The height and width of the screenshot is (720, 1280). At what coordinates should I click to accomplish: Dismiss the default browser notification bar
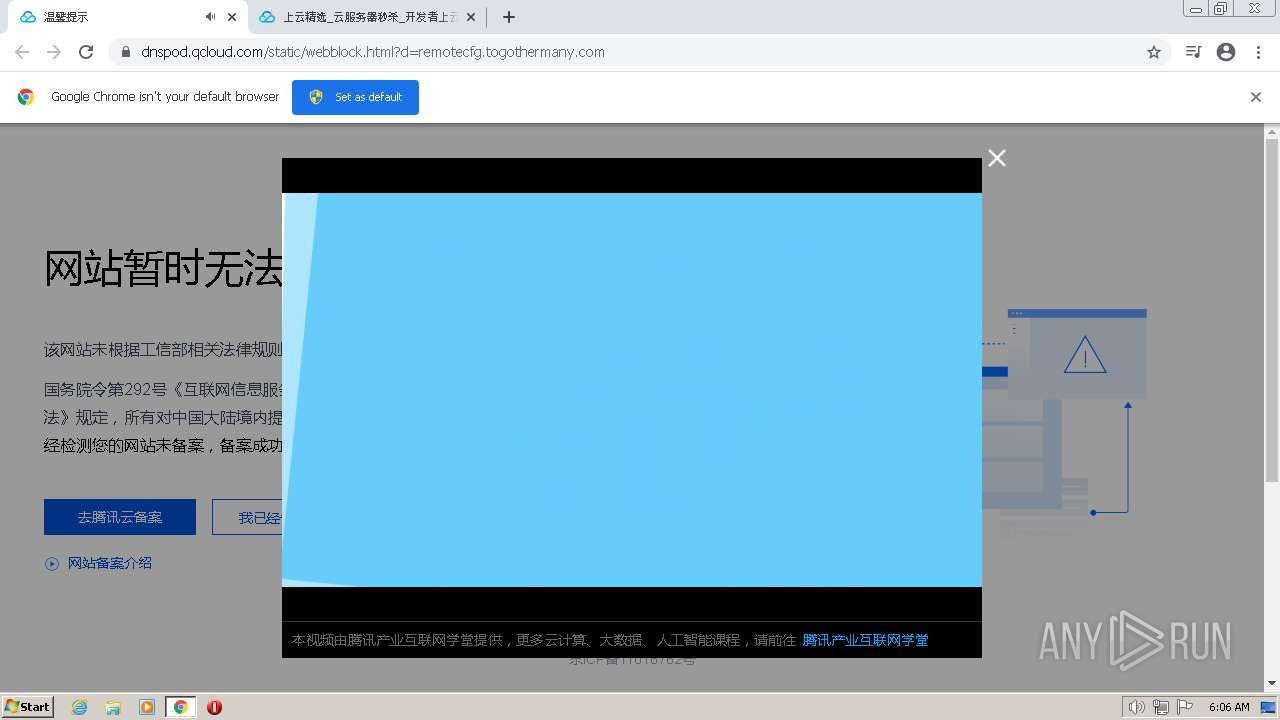[1256, 97]
